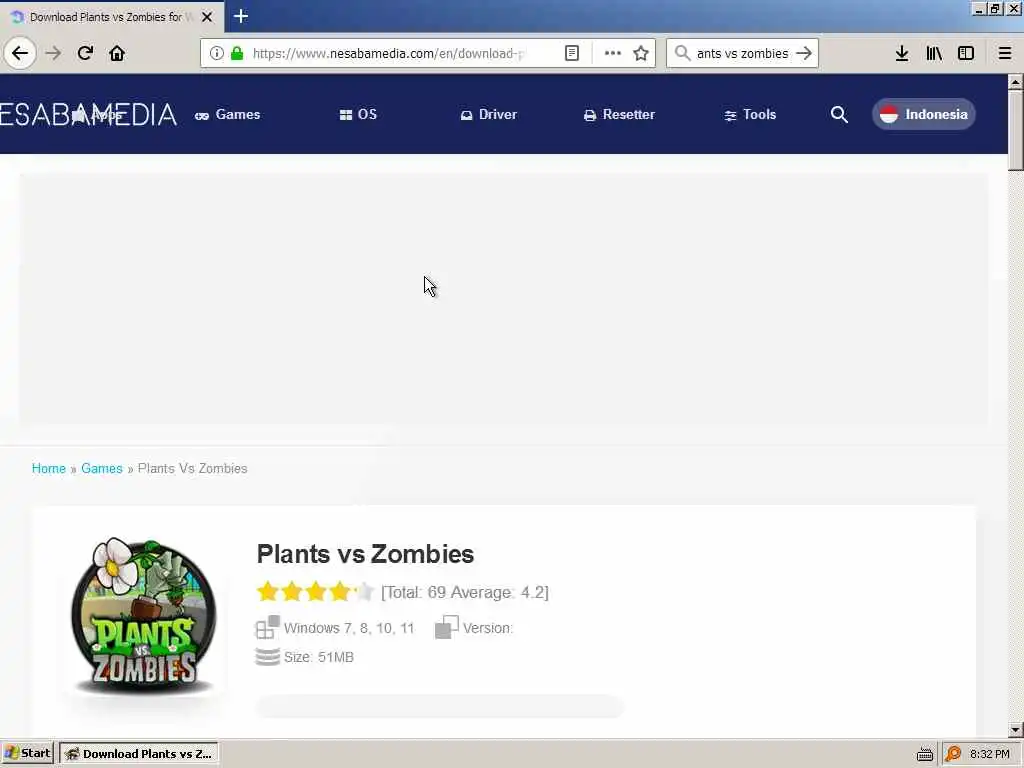The width and height of the screenshot is (1024, 768).
Task: Open the Firefox hamburger menu
Action: [x=1005, y=53]
